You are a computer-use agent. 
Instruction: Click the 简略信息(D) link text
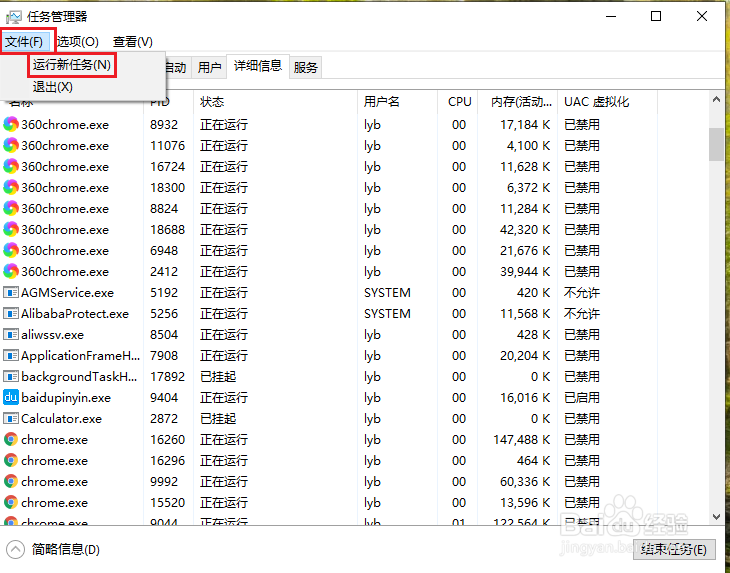66,550
